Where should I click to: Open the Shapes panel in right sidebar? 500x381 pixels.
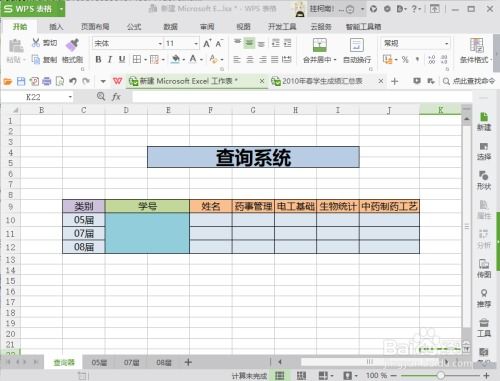click(x=484, y=180)
